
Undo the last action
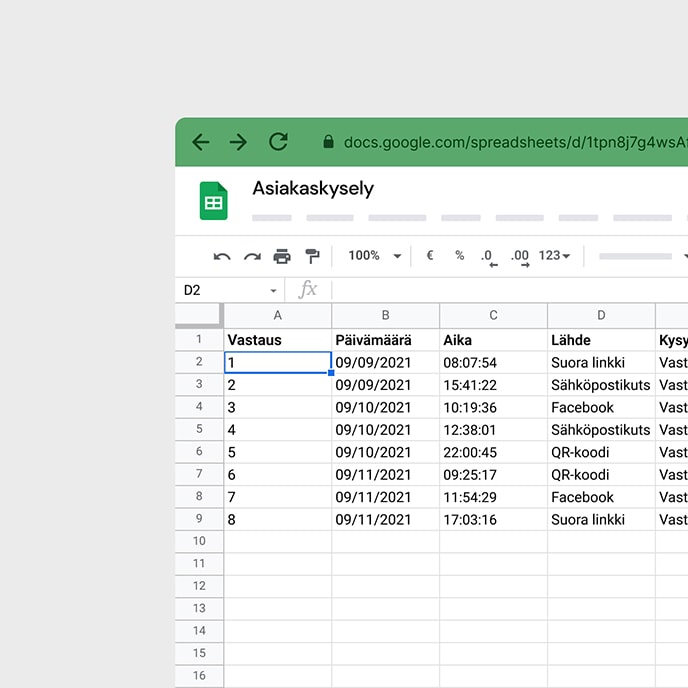(222, 256)
